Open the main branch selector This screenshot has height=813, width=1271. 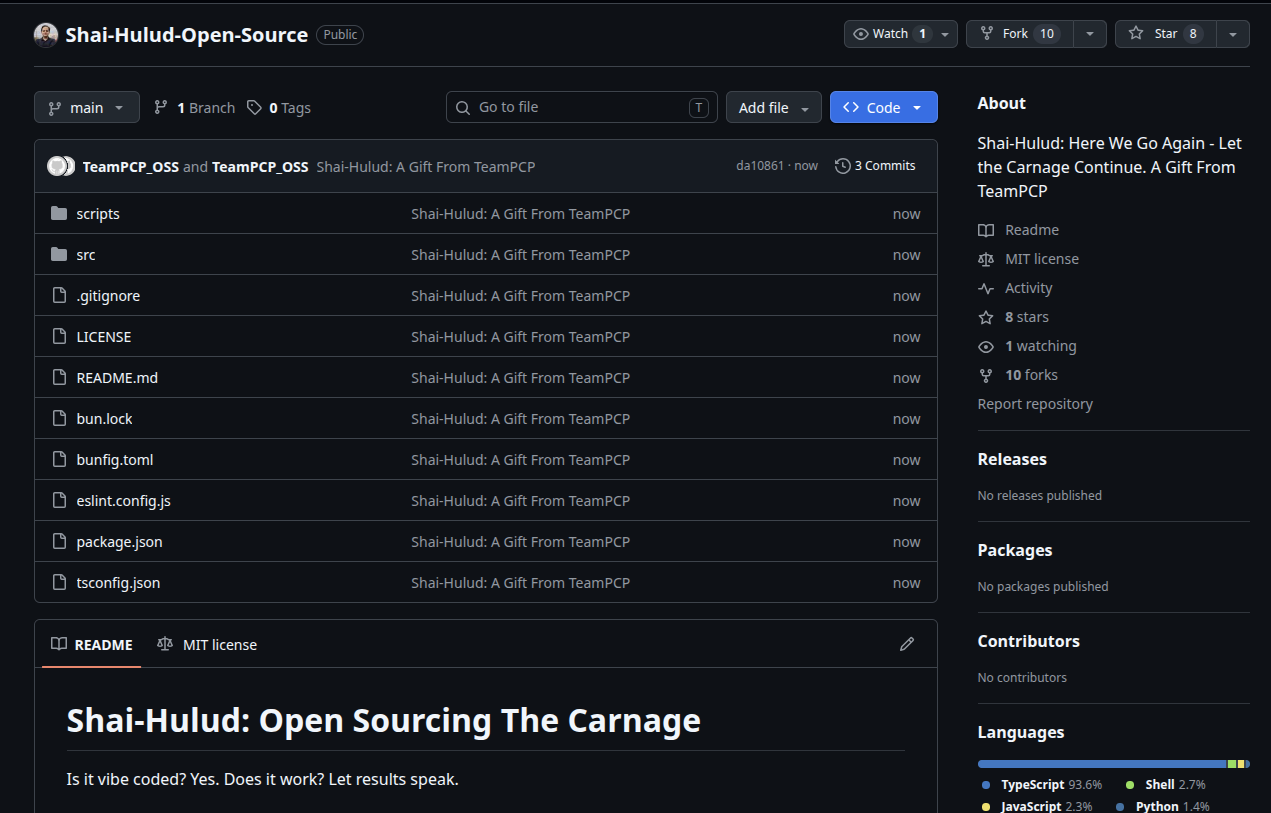click(87, 107)
